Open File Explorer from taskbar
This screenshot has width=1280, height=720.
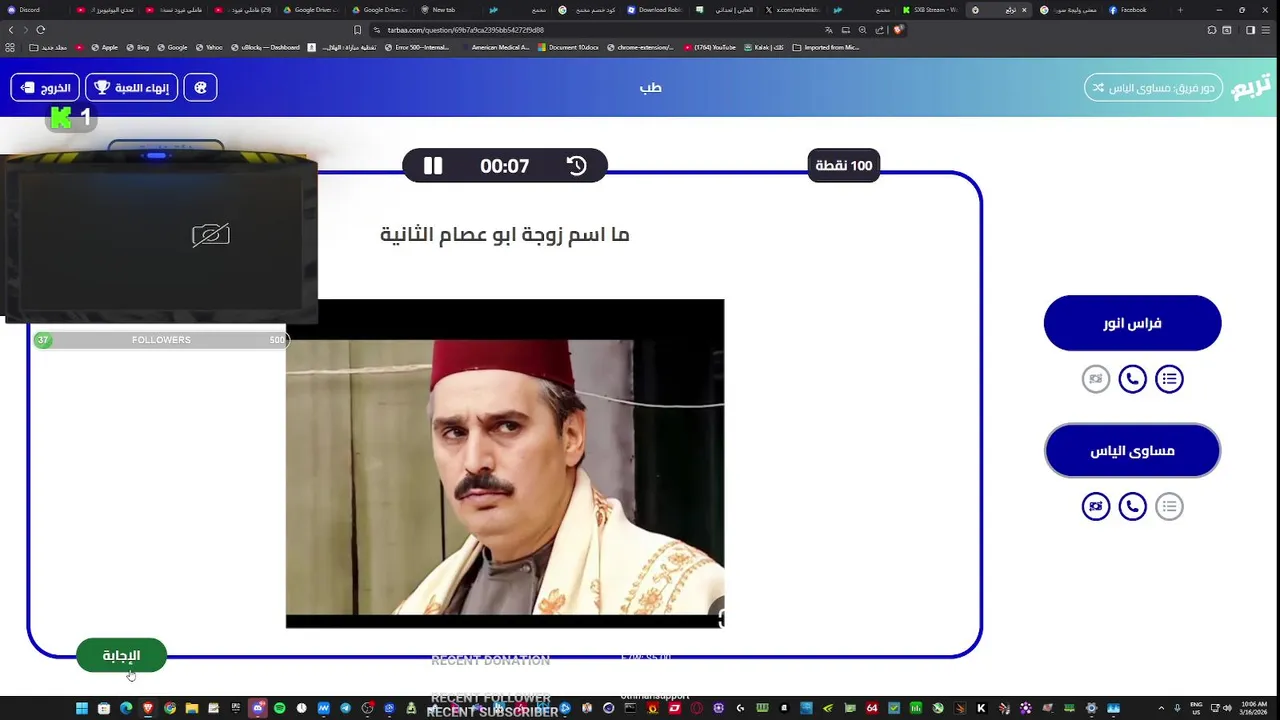coord(192,708)
